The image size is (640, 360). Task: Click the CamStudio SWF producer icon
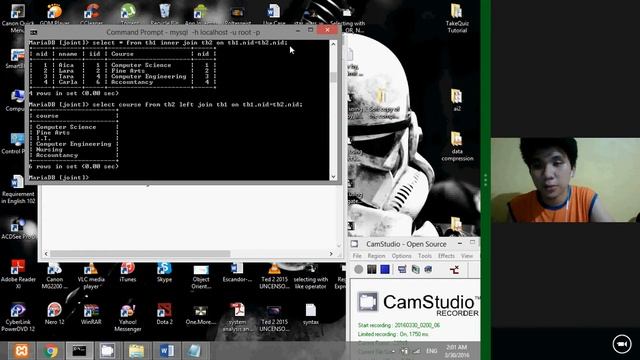428,269
